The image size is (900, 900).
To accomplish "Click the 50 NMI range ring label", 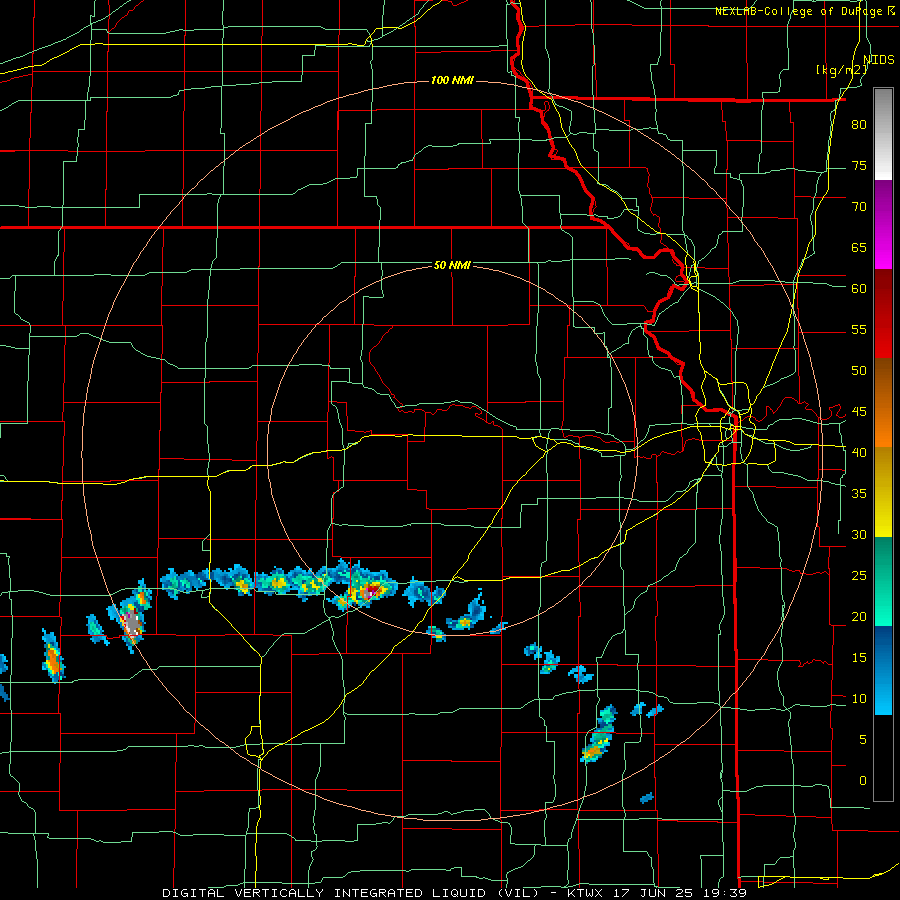I will (452, 265).
